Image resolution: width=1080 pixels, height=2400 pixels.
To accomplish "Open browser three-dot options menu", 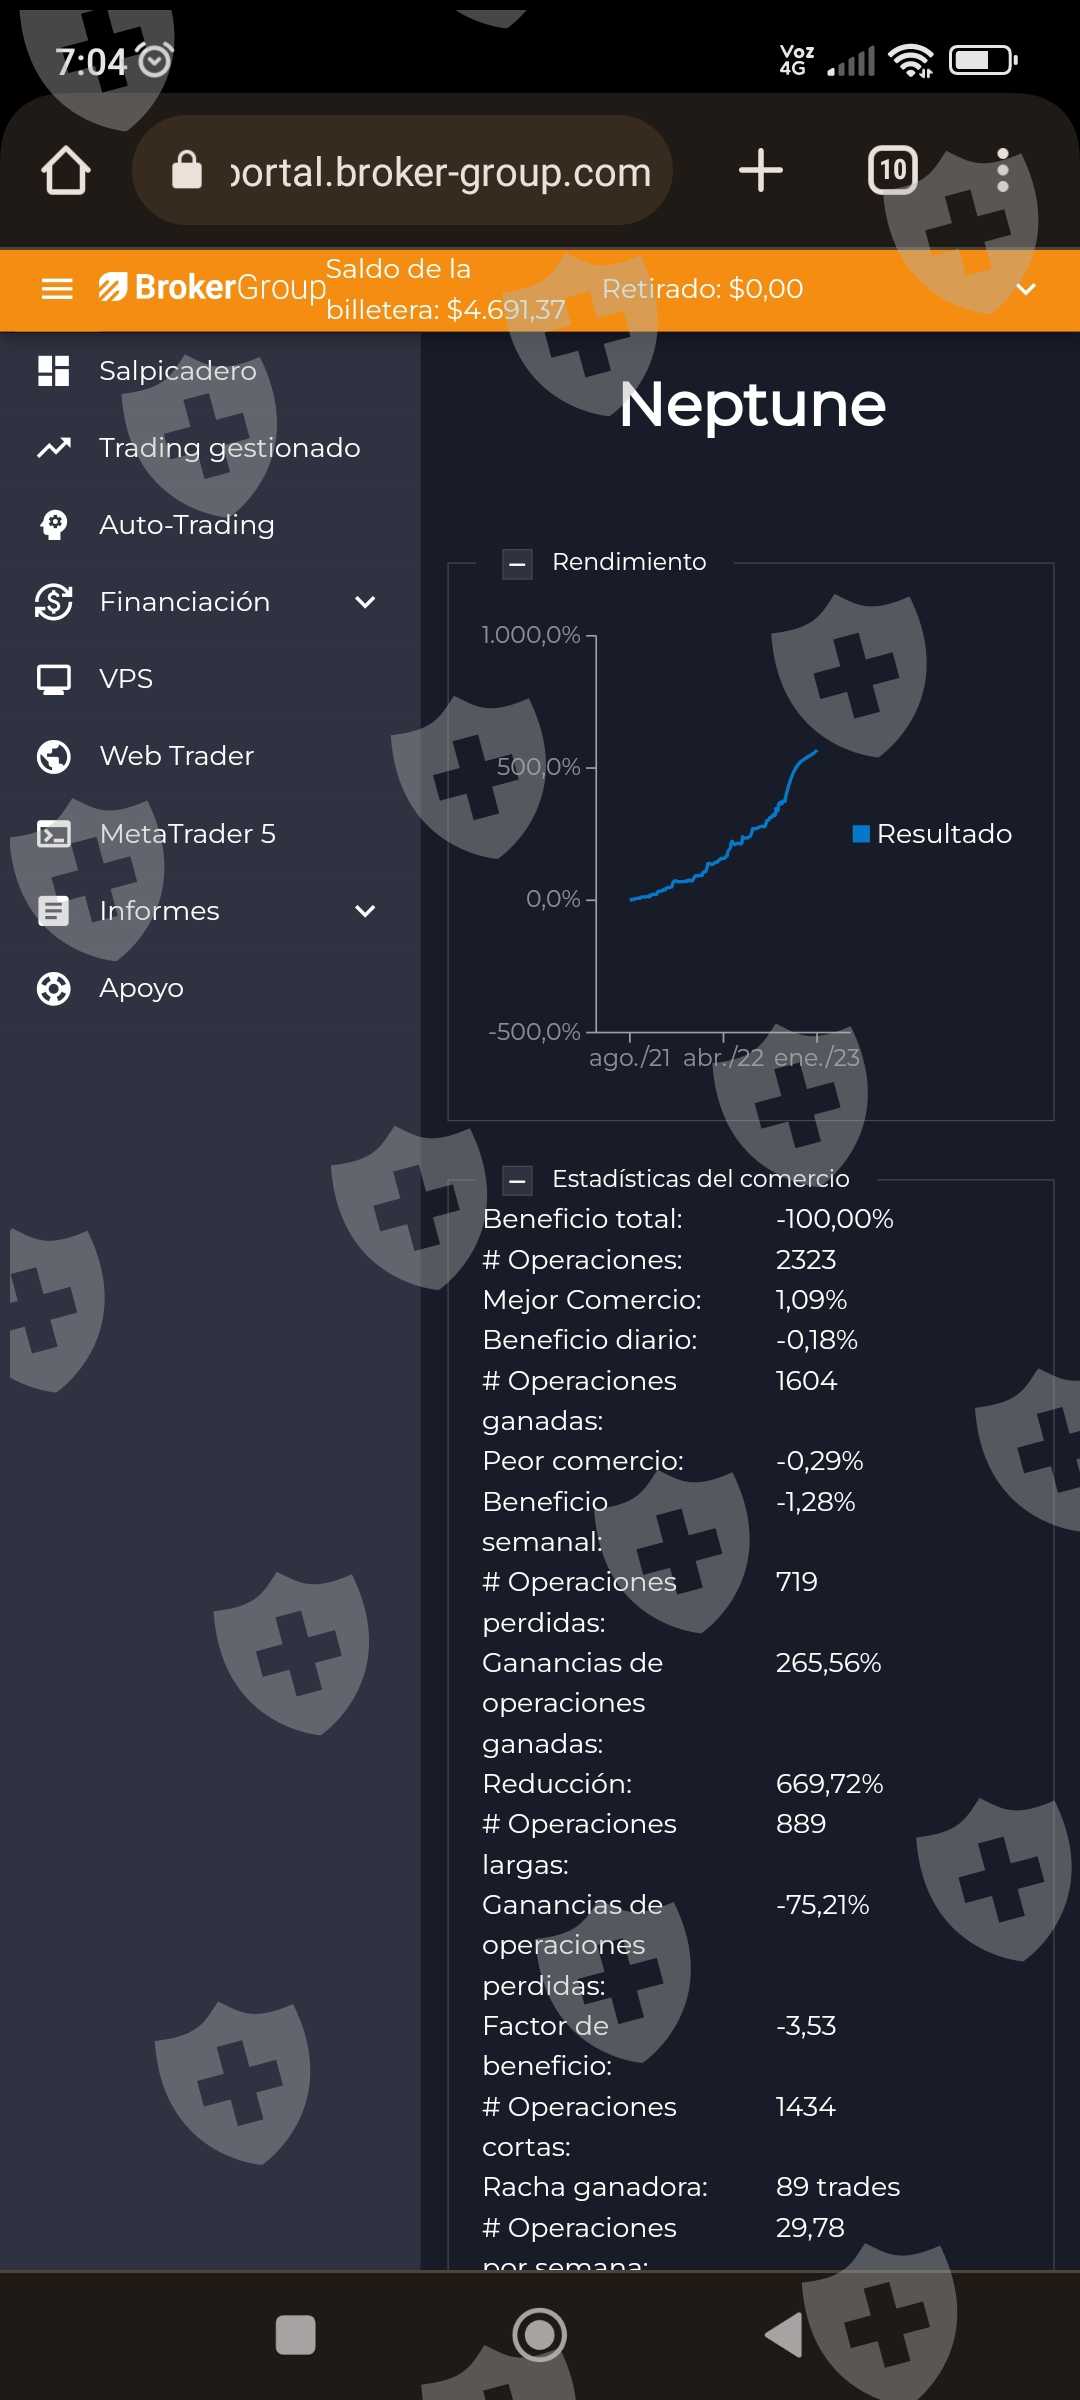I will pyautogui.click(x=1003, y=171).
